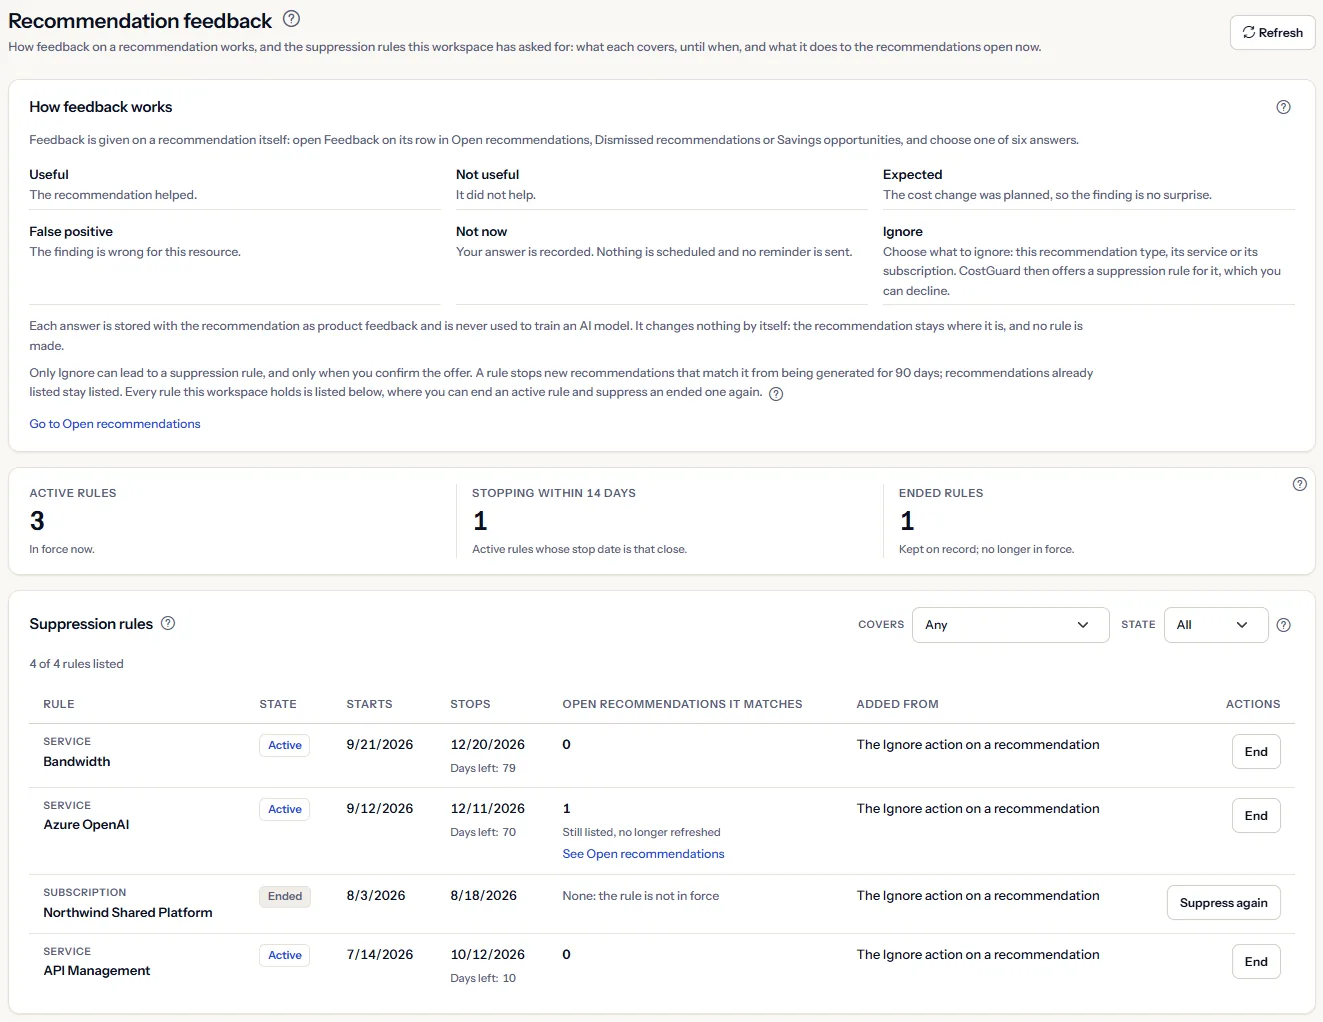Click the start date 9/12/2026
Screen dimensions: 1323x1022
[x=380, y=809]
